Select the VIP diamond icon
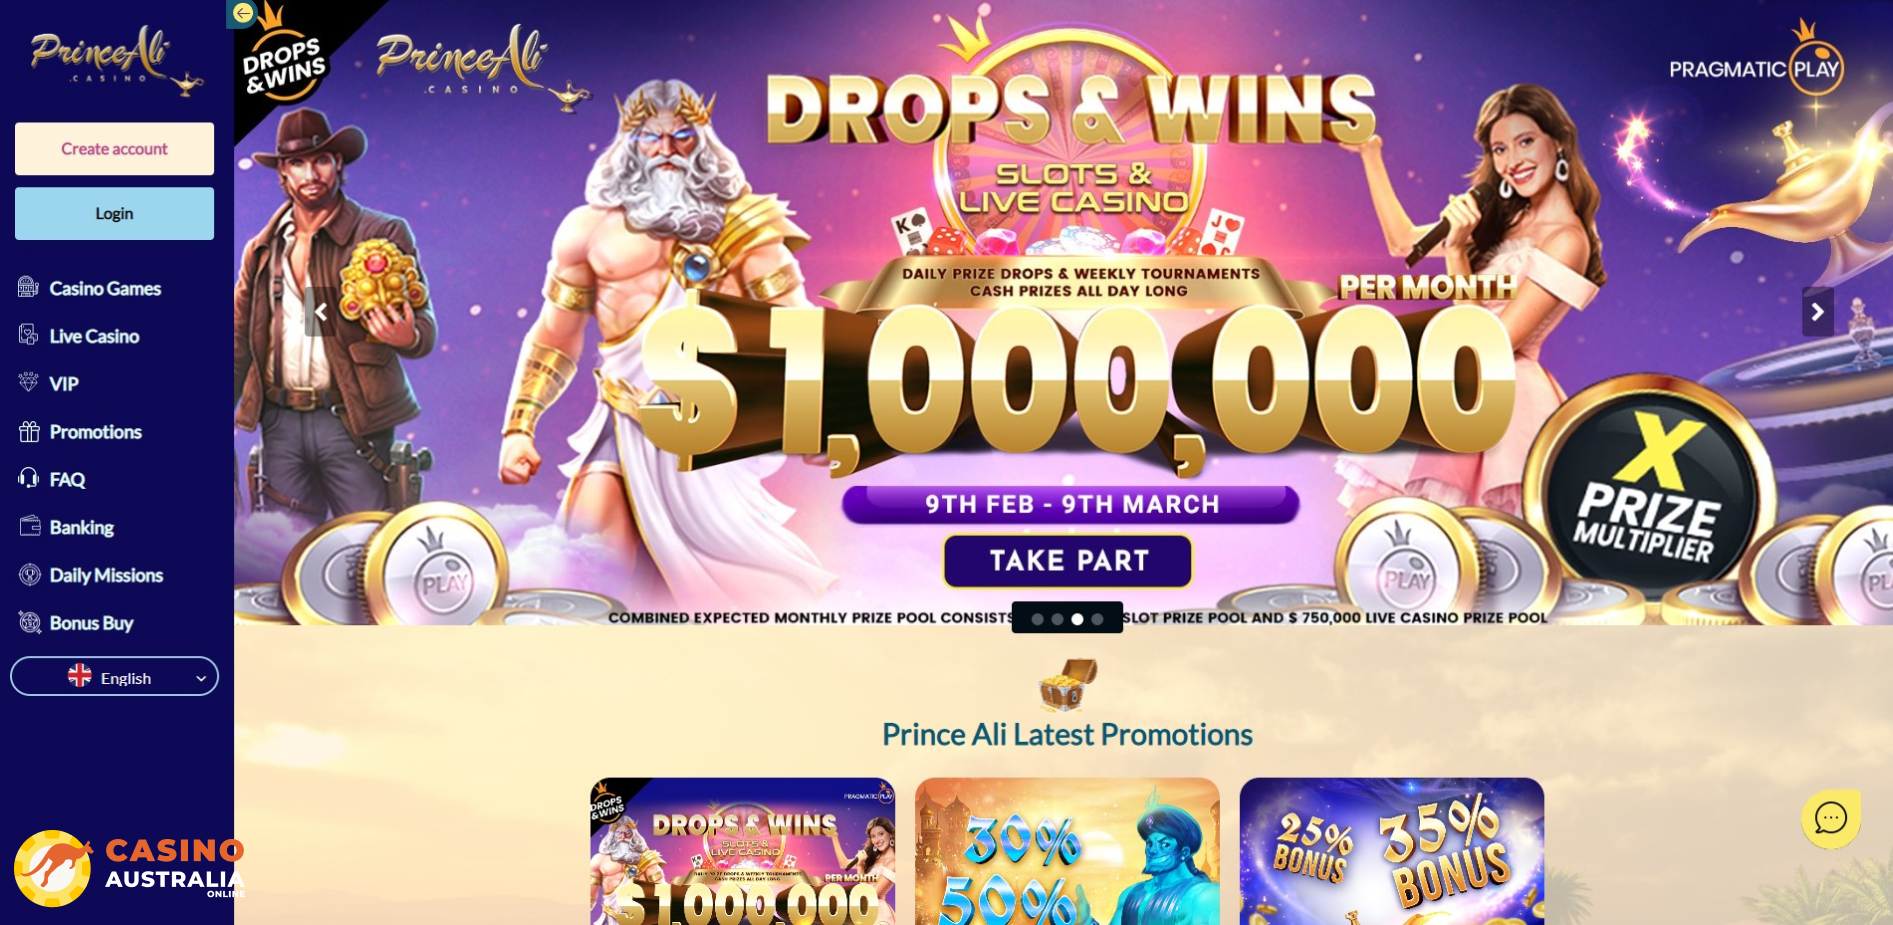Screen dimensions: 1893x925 [28, 383]
